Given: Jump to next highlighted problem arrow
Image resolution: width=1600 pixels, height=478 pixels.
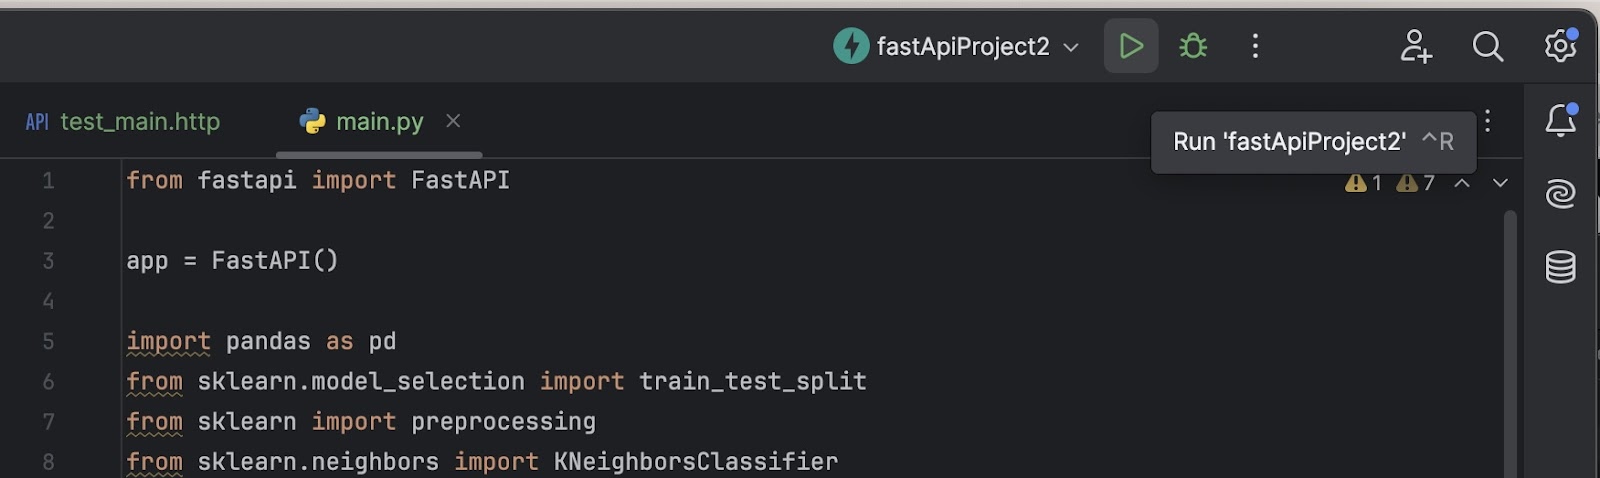Looking at the screenshot, I should 1500,183.
